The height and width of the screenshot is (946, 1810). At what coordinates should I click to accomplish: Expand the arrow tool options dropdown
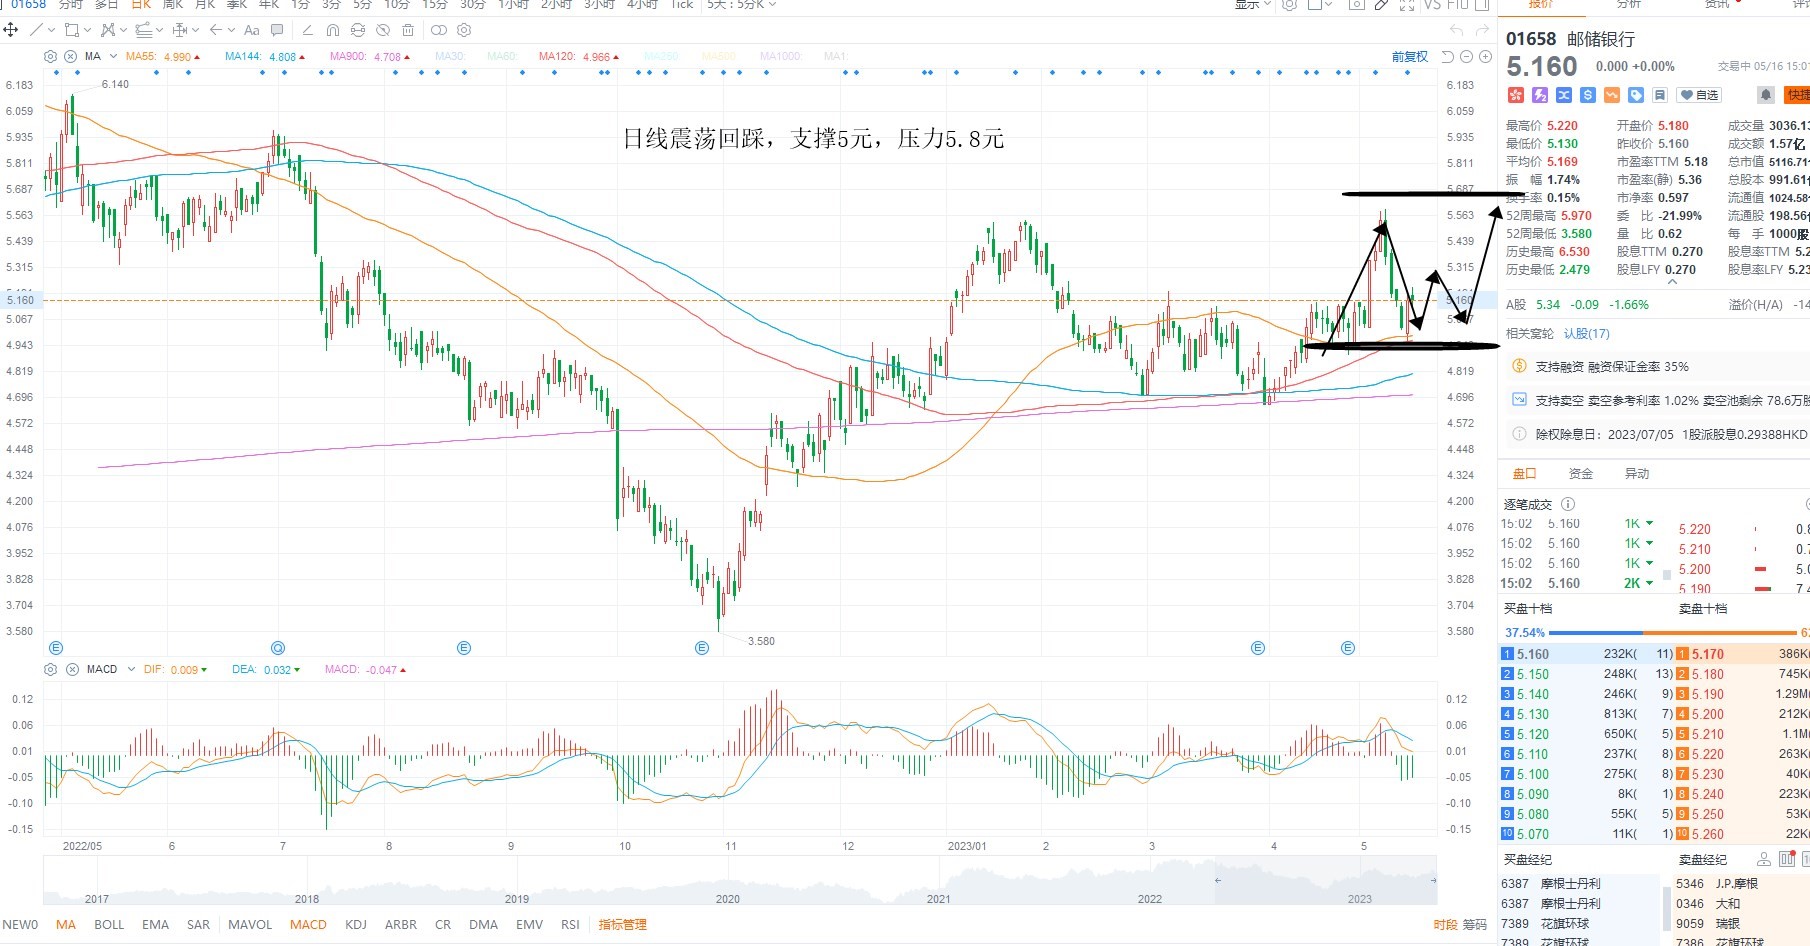coord(231,30)
